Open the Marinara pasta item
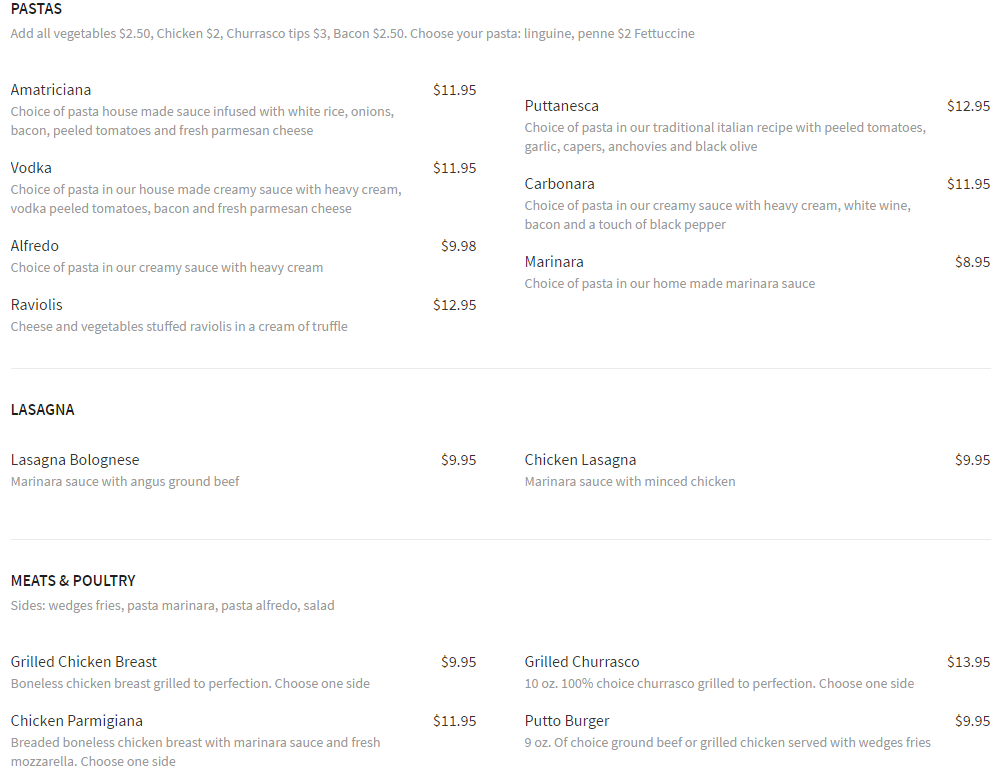This screenshot has width=1007, height=783. coord(554,262)
